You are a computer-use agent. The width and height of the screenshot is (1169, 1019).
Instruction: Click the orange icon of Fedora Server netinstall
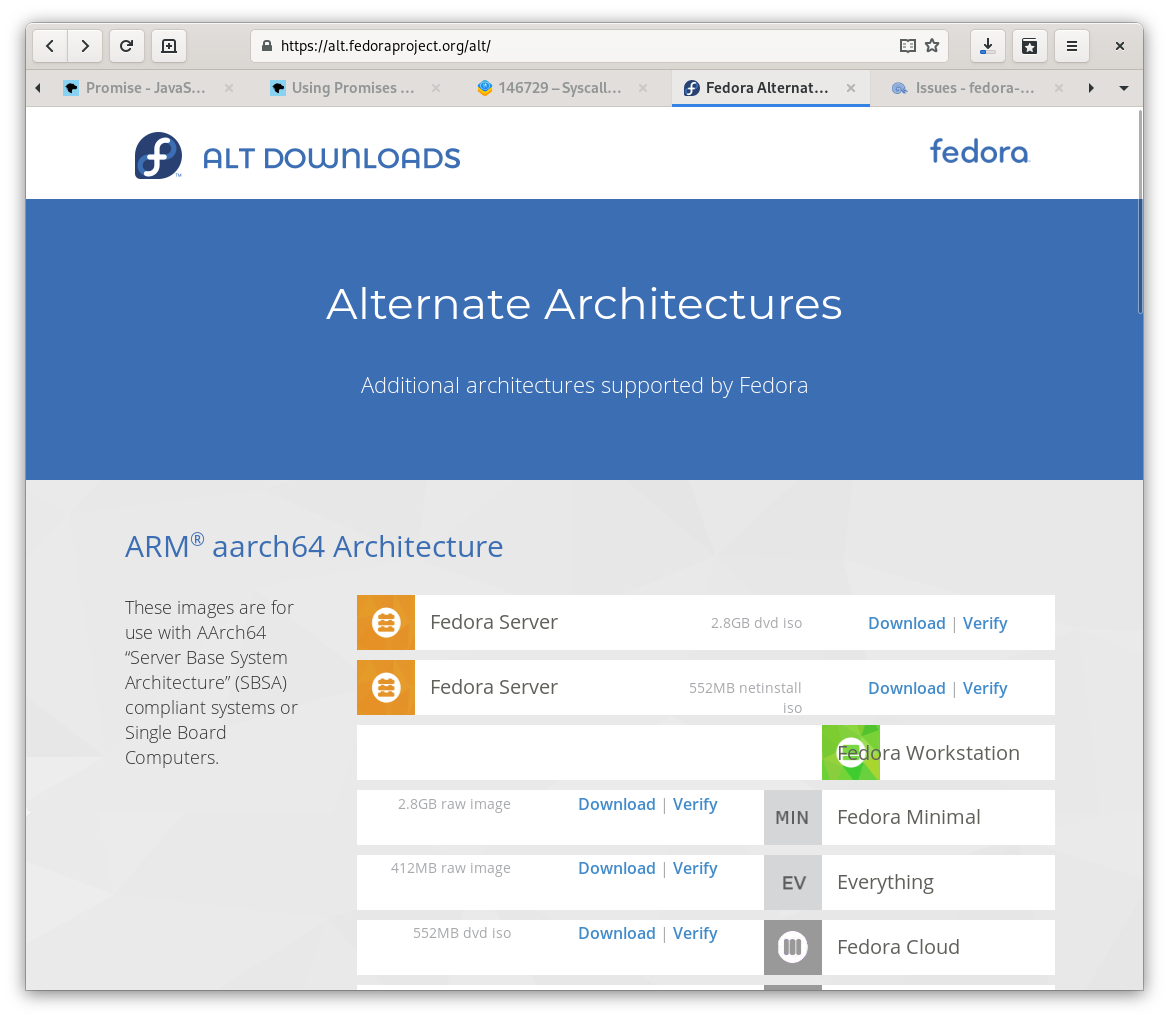[x=385, y=687]
